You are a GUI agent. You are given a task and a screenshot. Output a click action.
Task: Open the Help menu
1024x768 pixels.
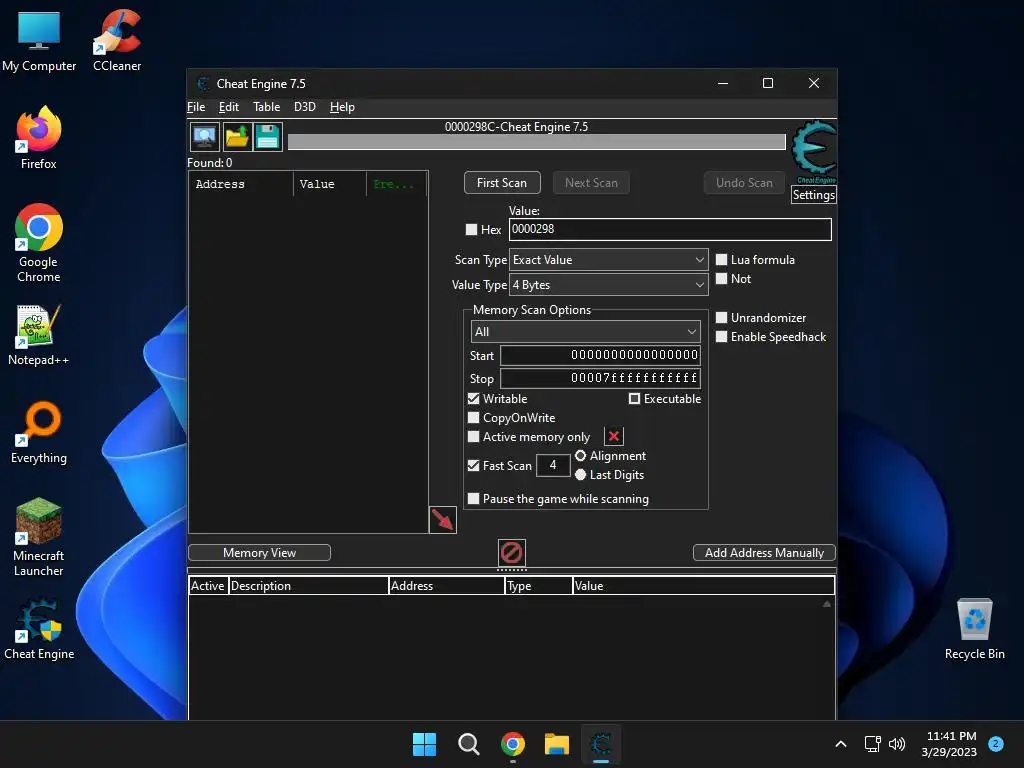coord(342,106)
